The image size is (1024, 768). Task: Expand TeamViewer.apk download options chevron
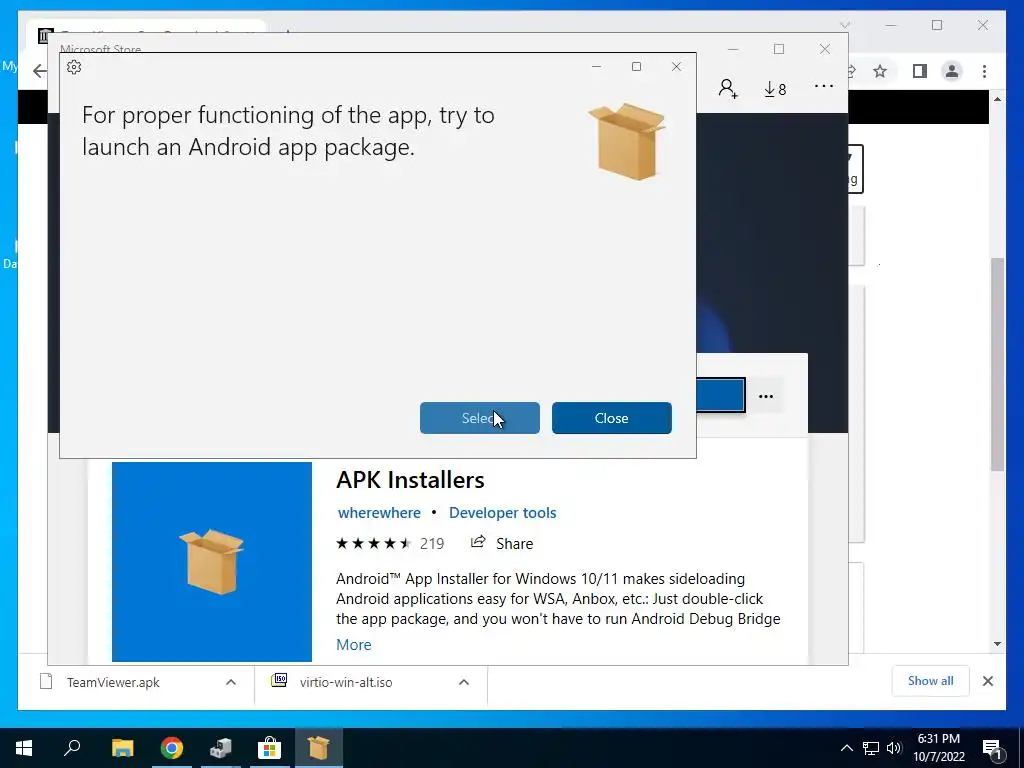(231, 682)
